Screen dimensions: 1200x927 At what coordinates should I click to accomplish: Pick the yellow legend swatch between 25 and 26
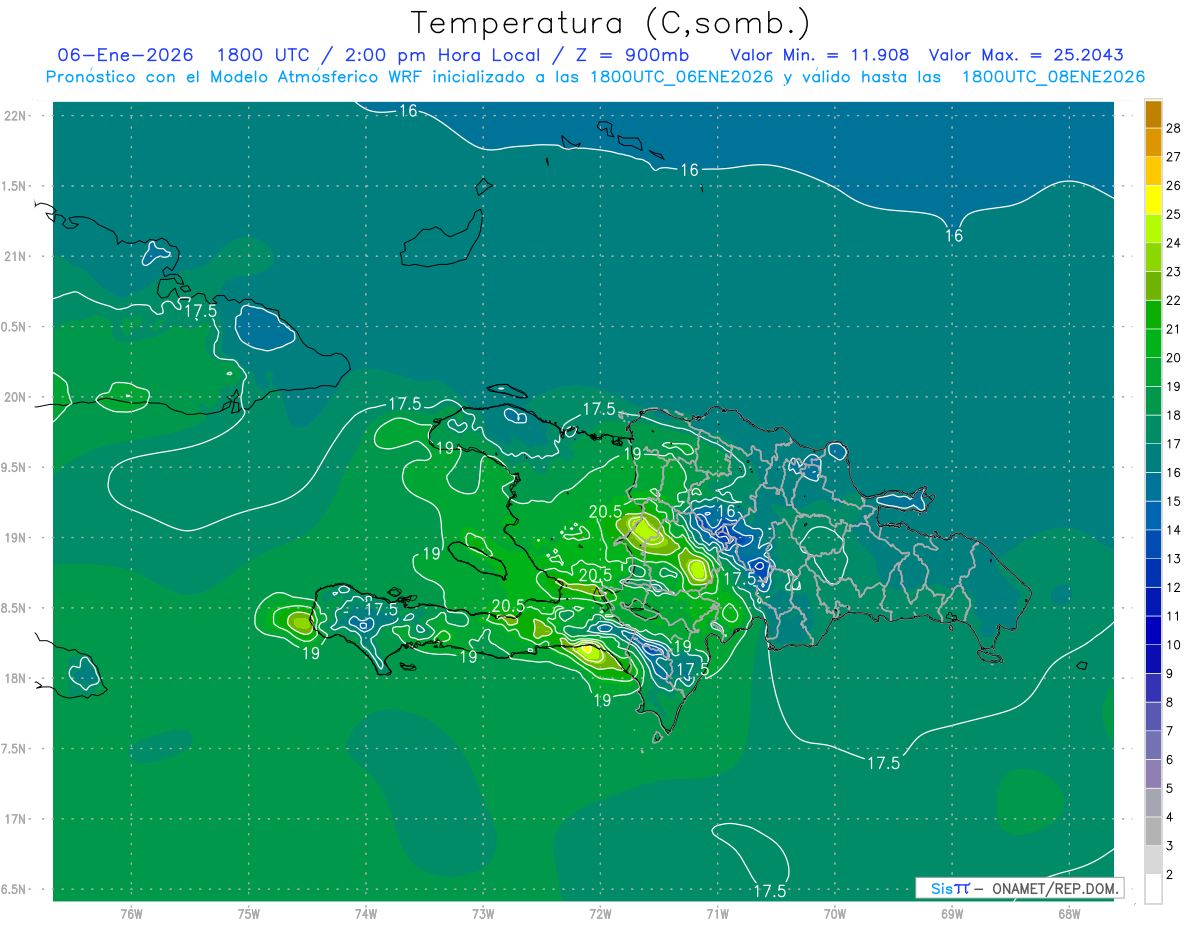1153,200
